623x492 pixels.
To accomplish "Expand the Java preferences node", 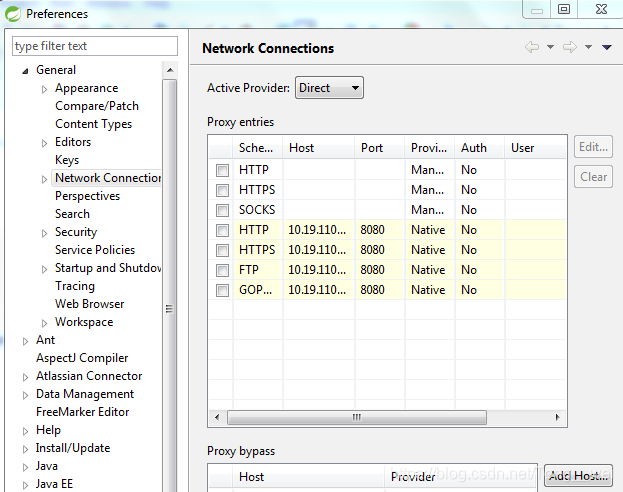I will (25, 467).
